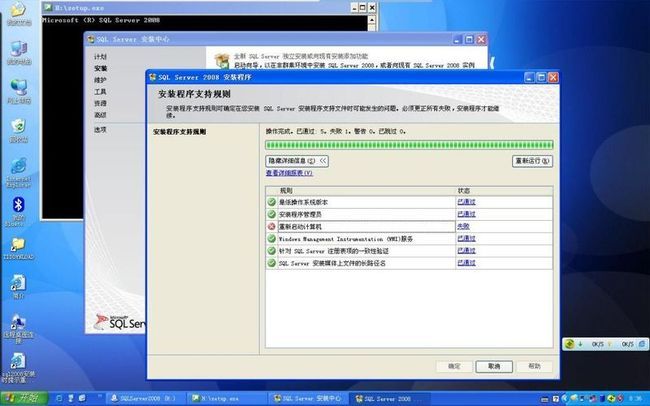The width and height of the screenshot is (650, 406).
Task: Click the green rule-check progress bar
Action: (x=409, y=145)
